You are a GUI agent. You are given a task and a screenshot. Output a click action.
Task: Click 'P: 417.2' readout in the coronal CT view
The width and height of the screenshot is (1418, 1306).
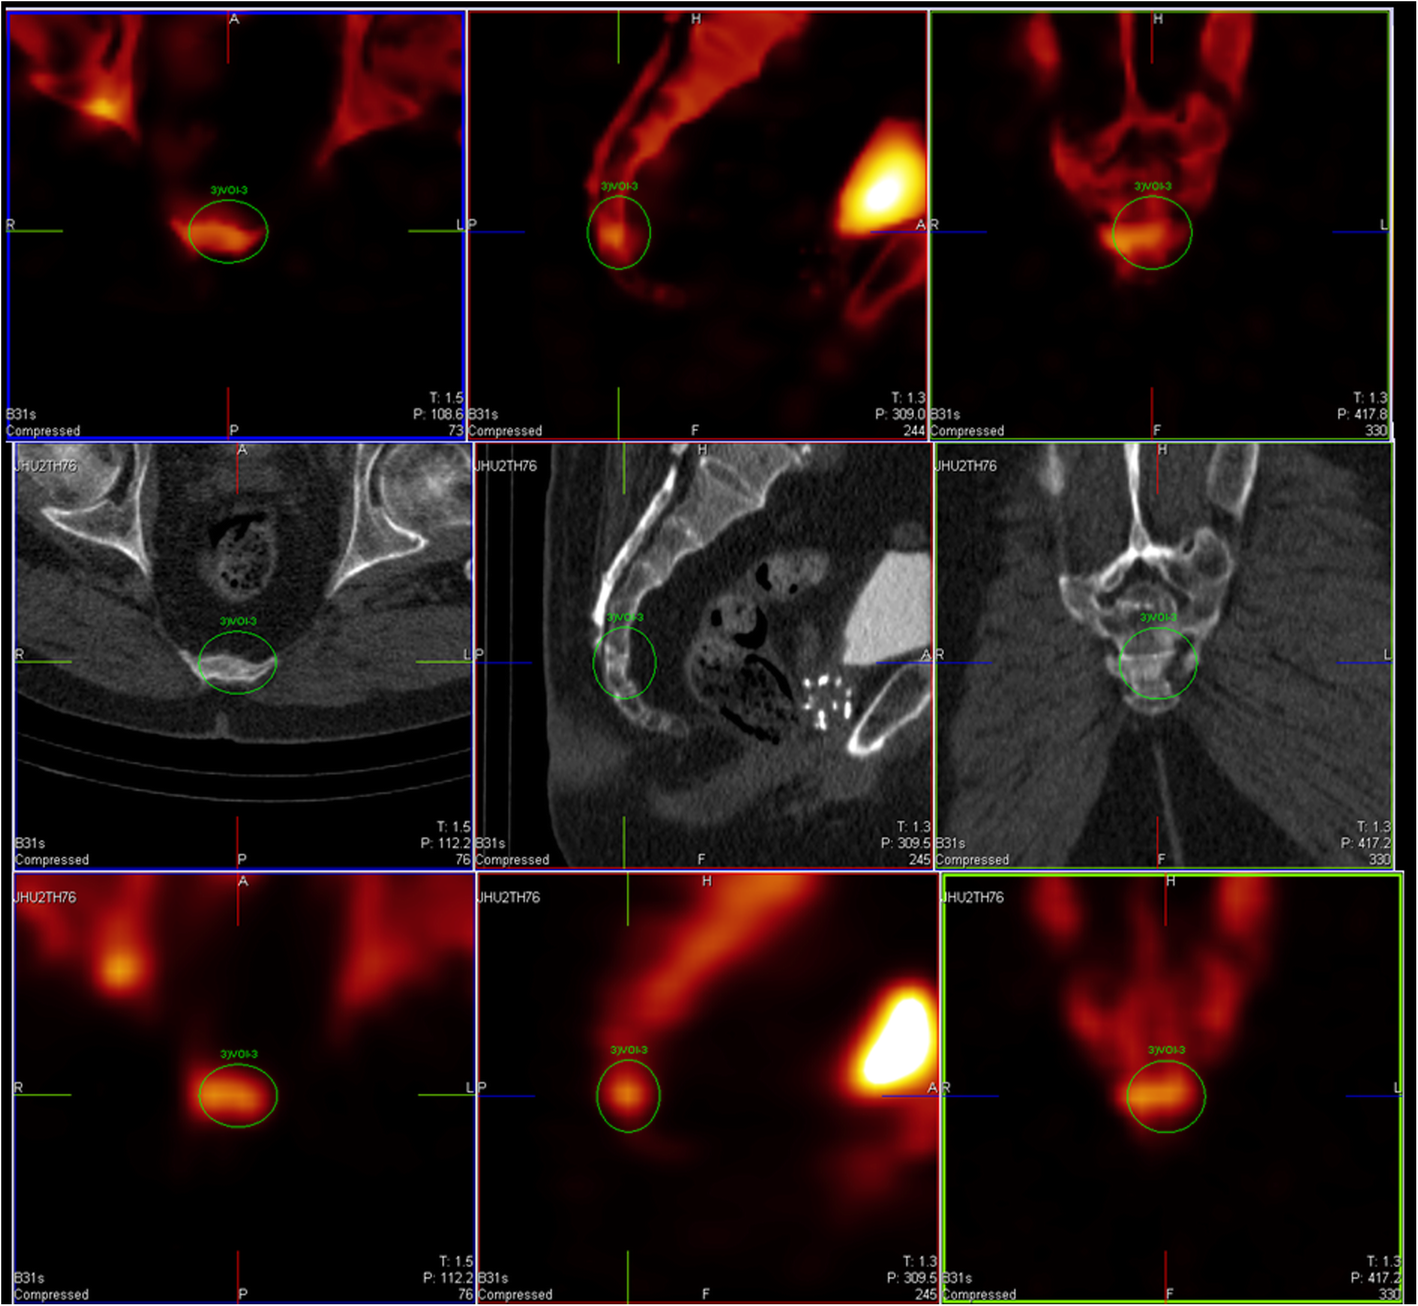coord(1366,843)
